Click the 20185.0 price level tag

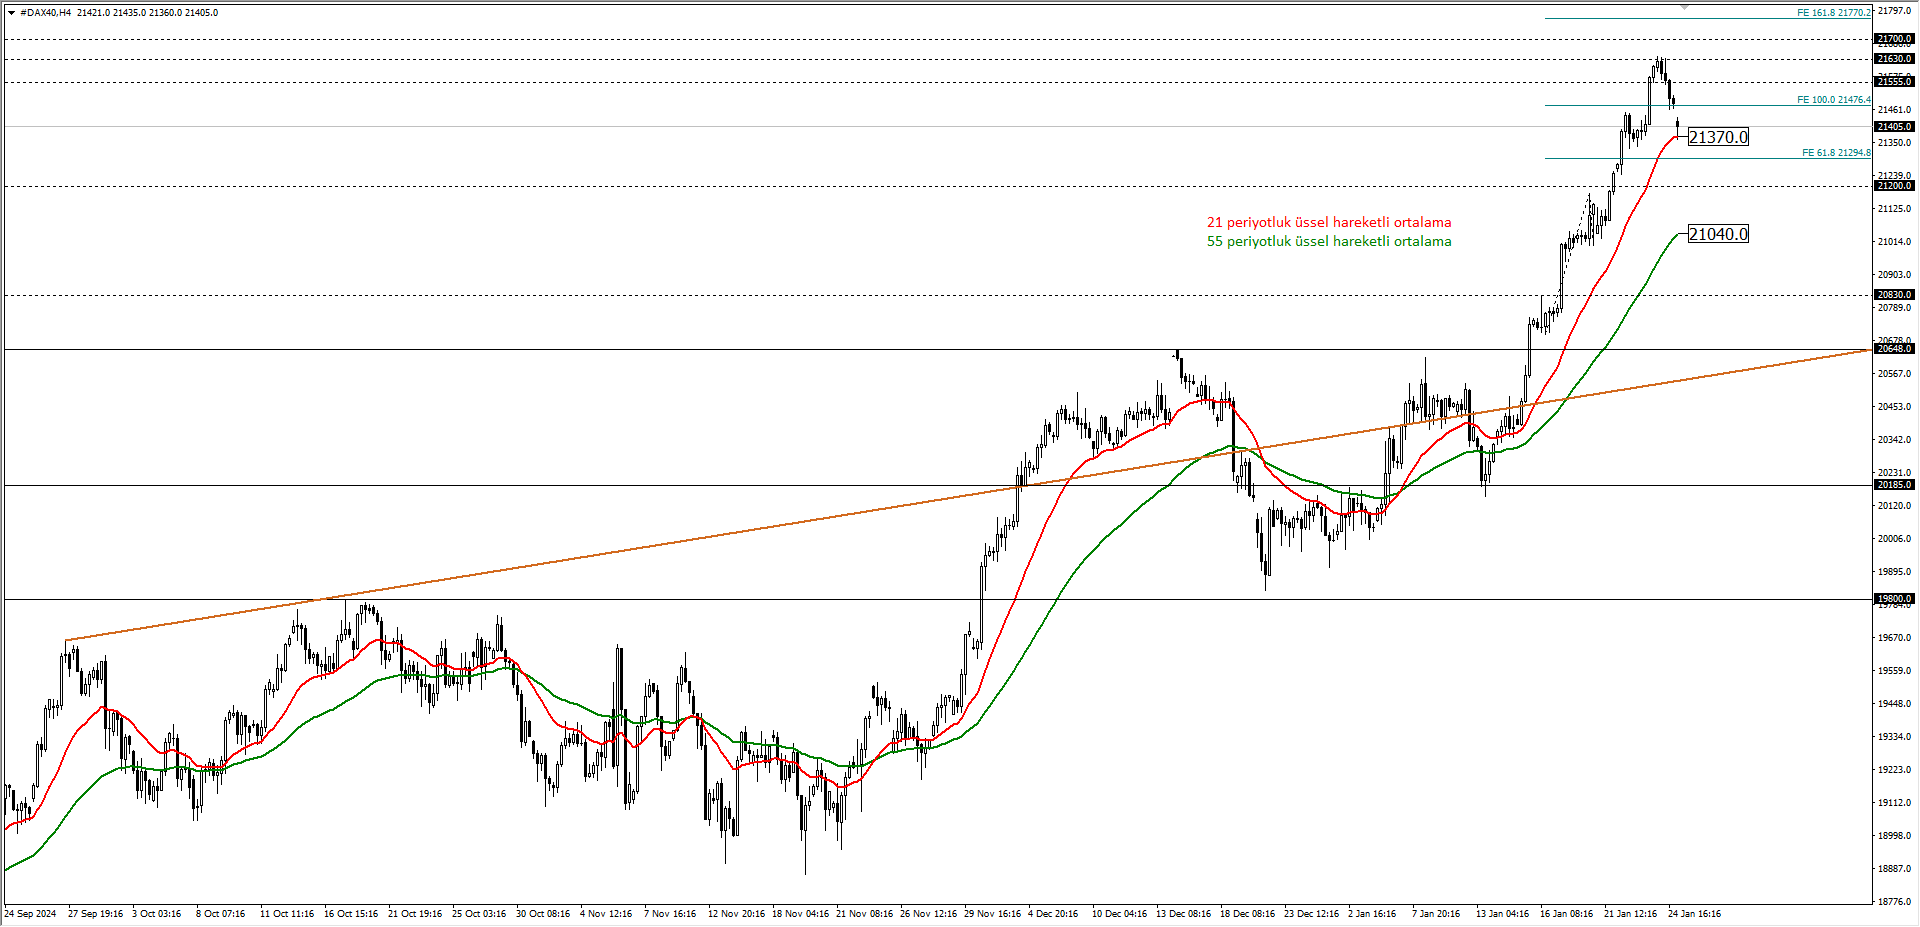(x=1894, y=485)
